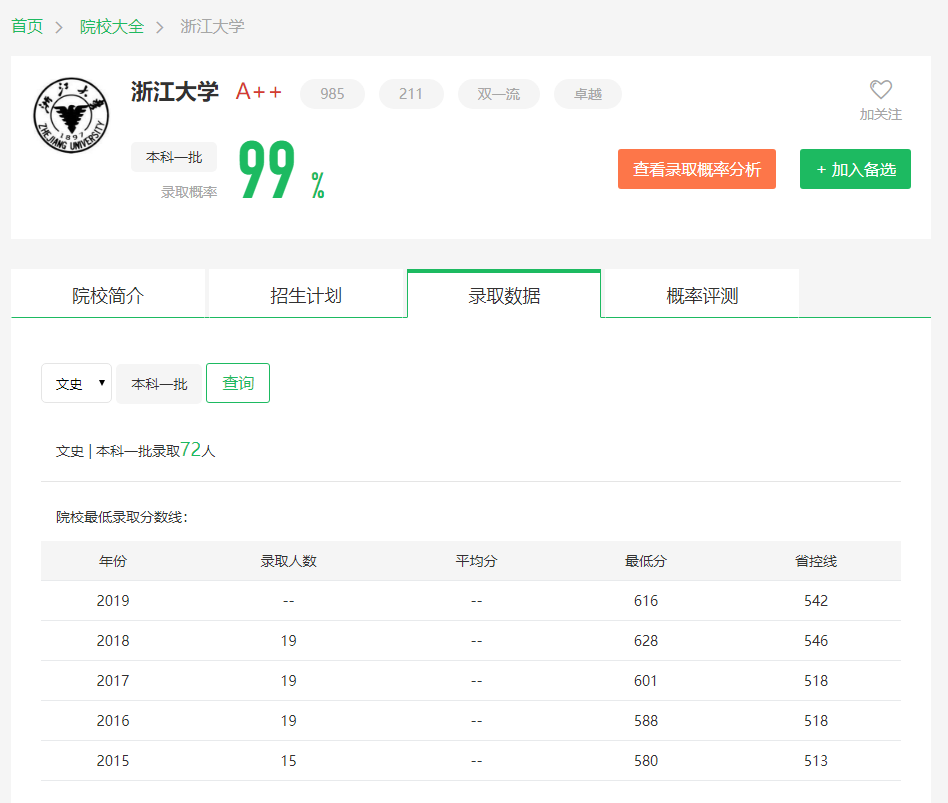948x803 pixels.
Task: Click provincial line 542
Action: [x=816, y=600]
